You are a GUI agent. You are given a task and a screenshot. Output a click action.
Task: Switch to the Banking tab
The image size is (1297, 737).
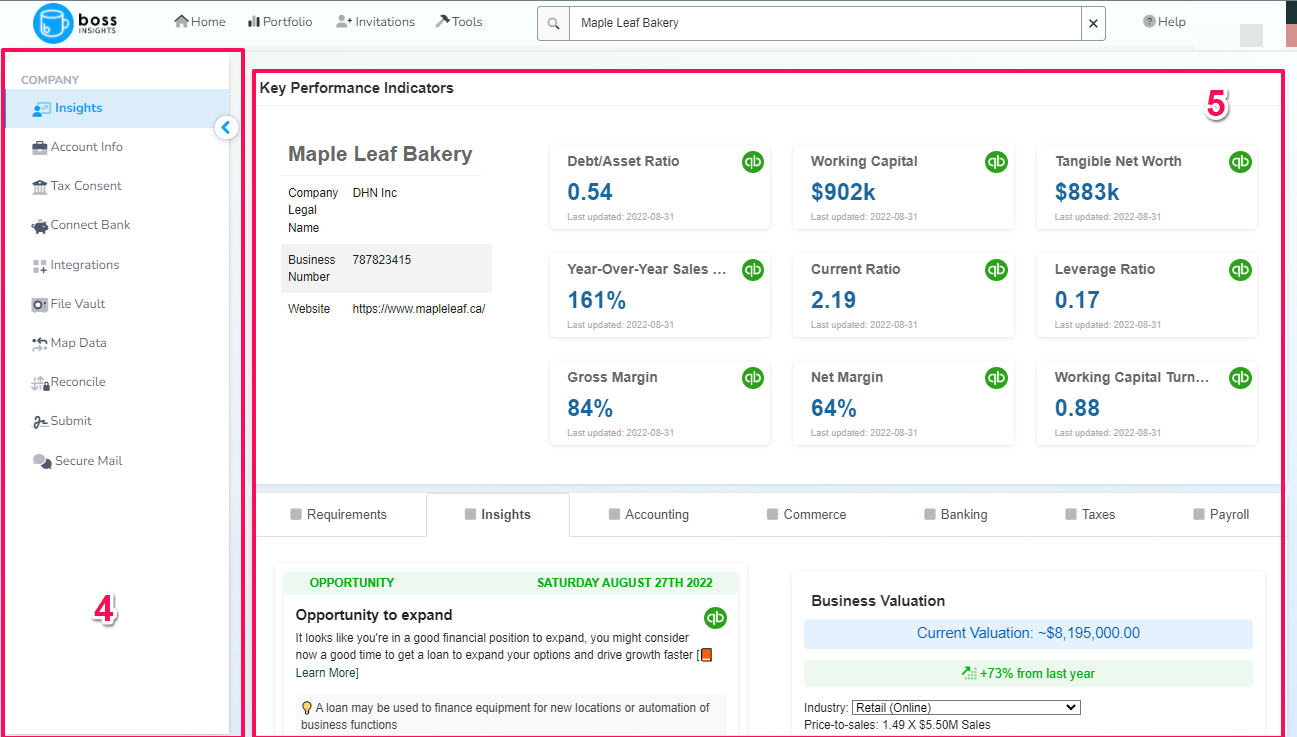[955, 514]
